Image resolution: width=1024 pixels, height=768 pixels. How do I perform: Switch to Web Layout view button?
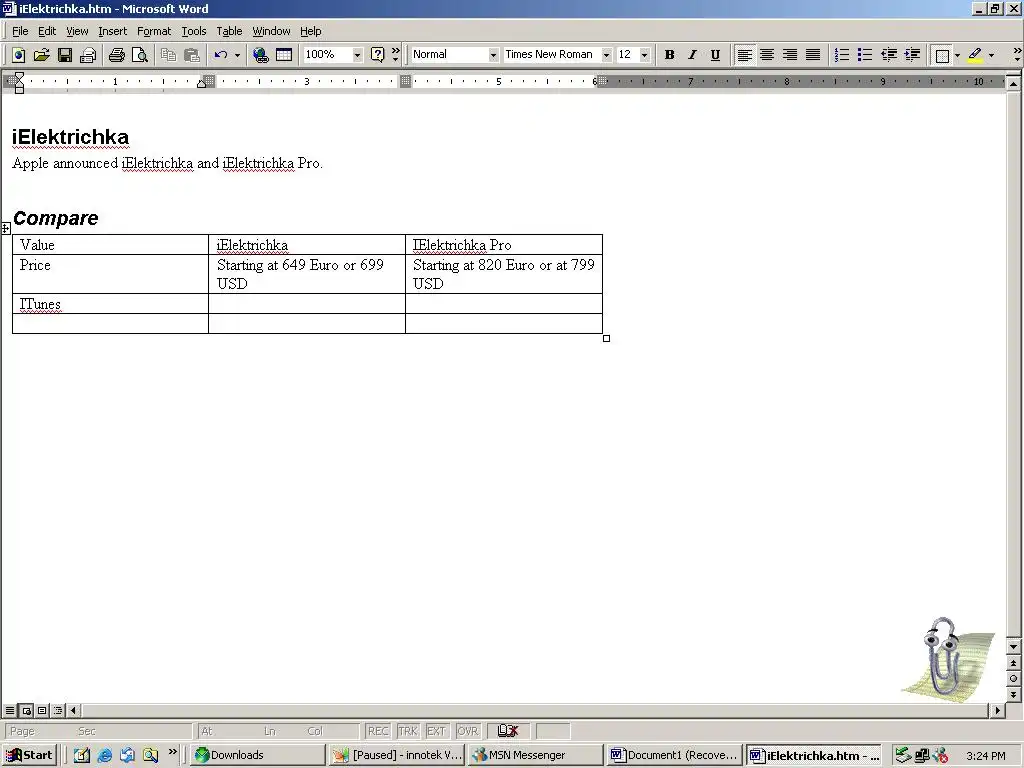coord(27,710)
